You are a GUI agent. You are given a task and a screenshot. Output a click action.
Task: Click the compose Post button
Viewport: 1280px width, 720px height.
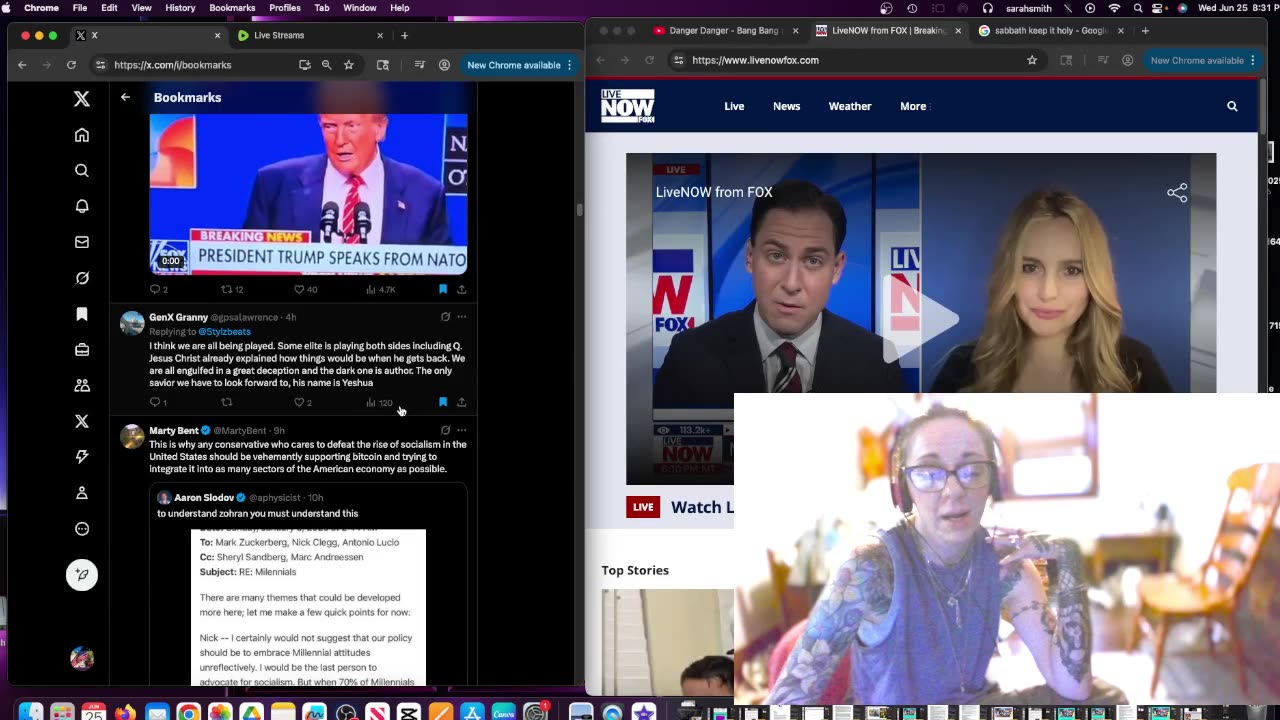tap(82, 575)
